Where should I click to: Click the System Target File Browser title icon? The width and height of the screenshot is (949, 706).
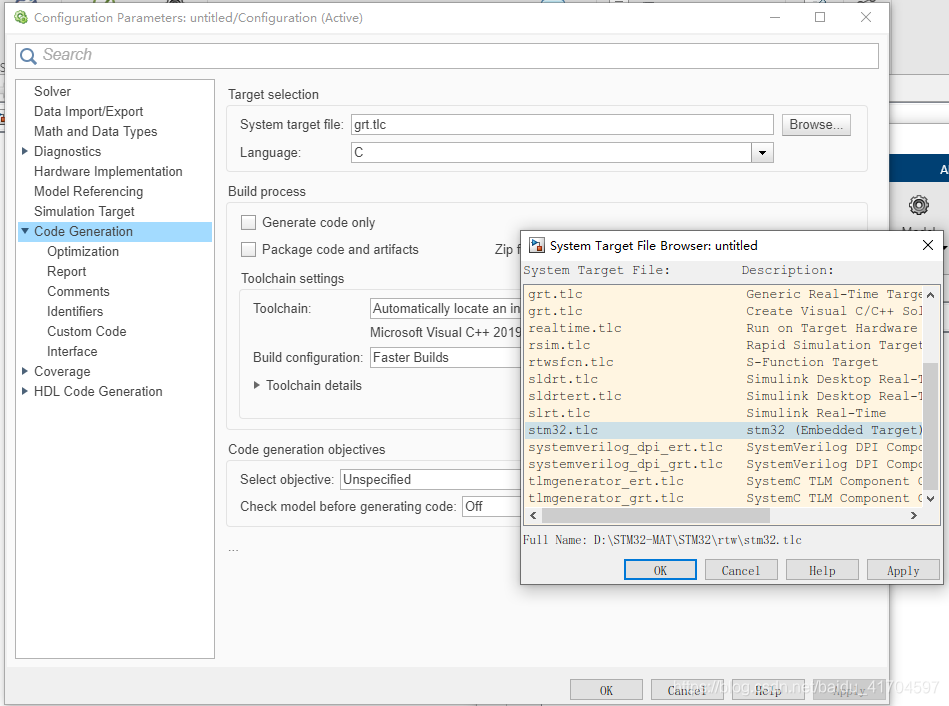pyautogui.click(x=537, y=245)
